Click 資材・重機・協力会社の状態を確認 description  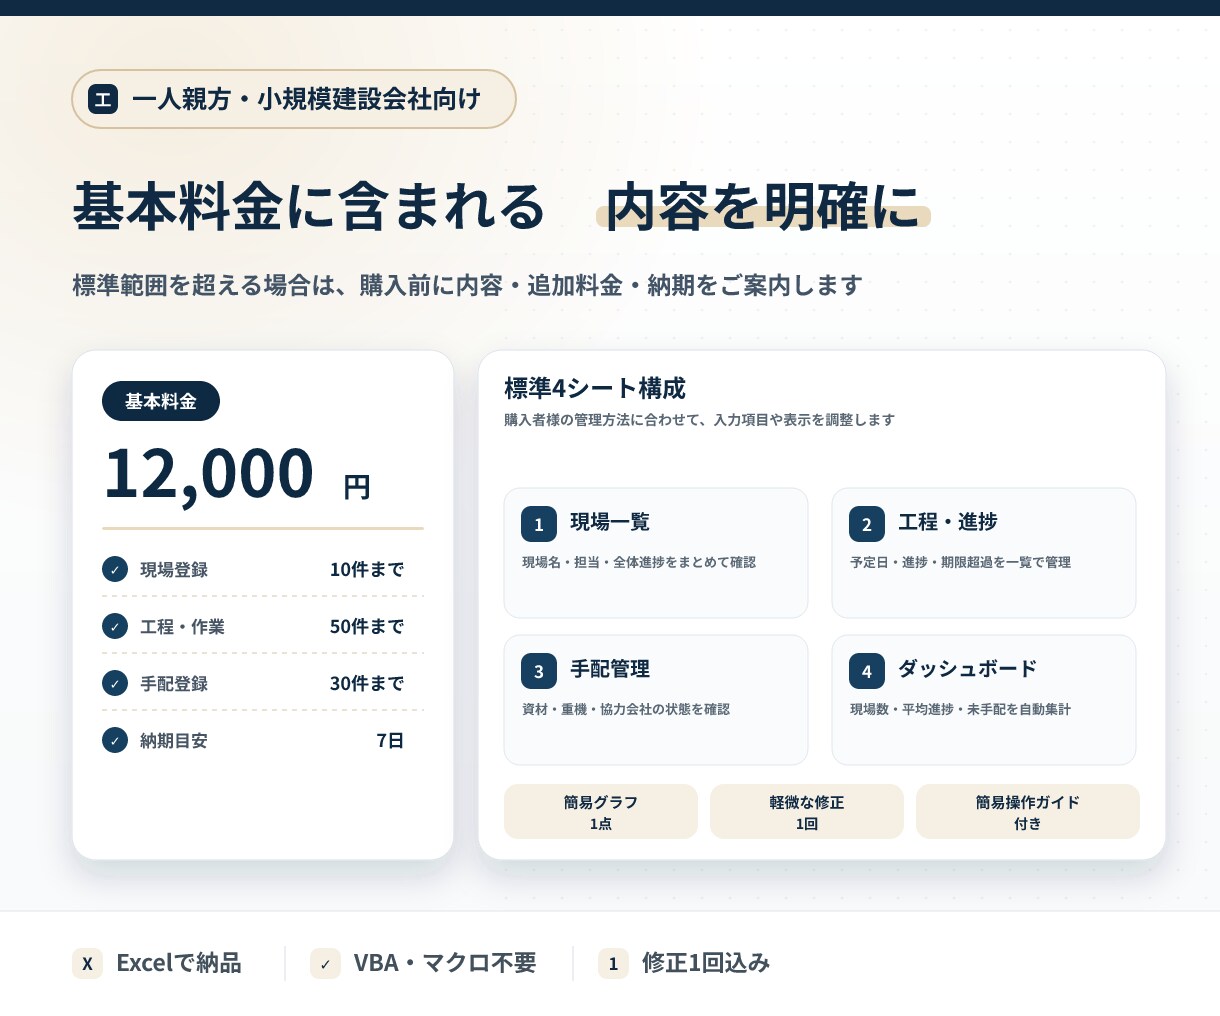(626, 709)
